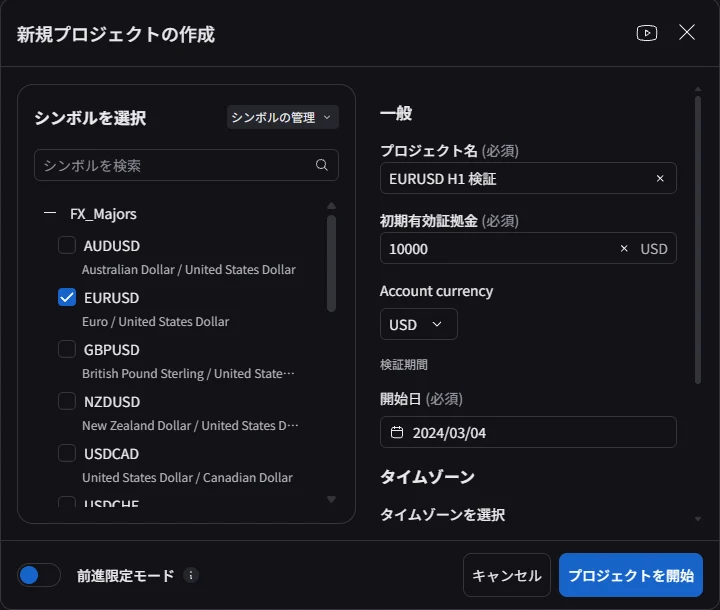Focus the symbol search field
The height and width of the screenshot is (610, 720).
pos(186,165)
